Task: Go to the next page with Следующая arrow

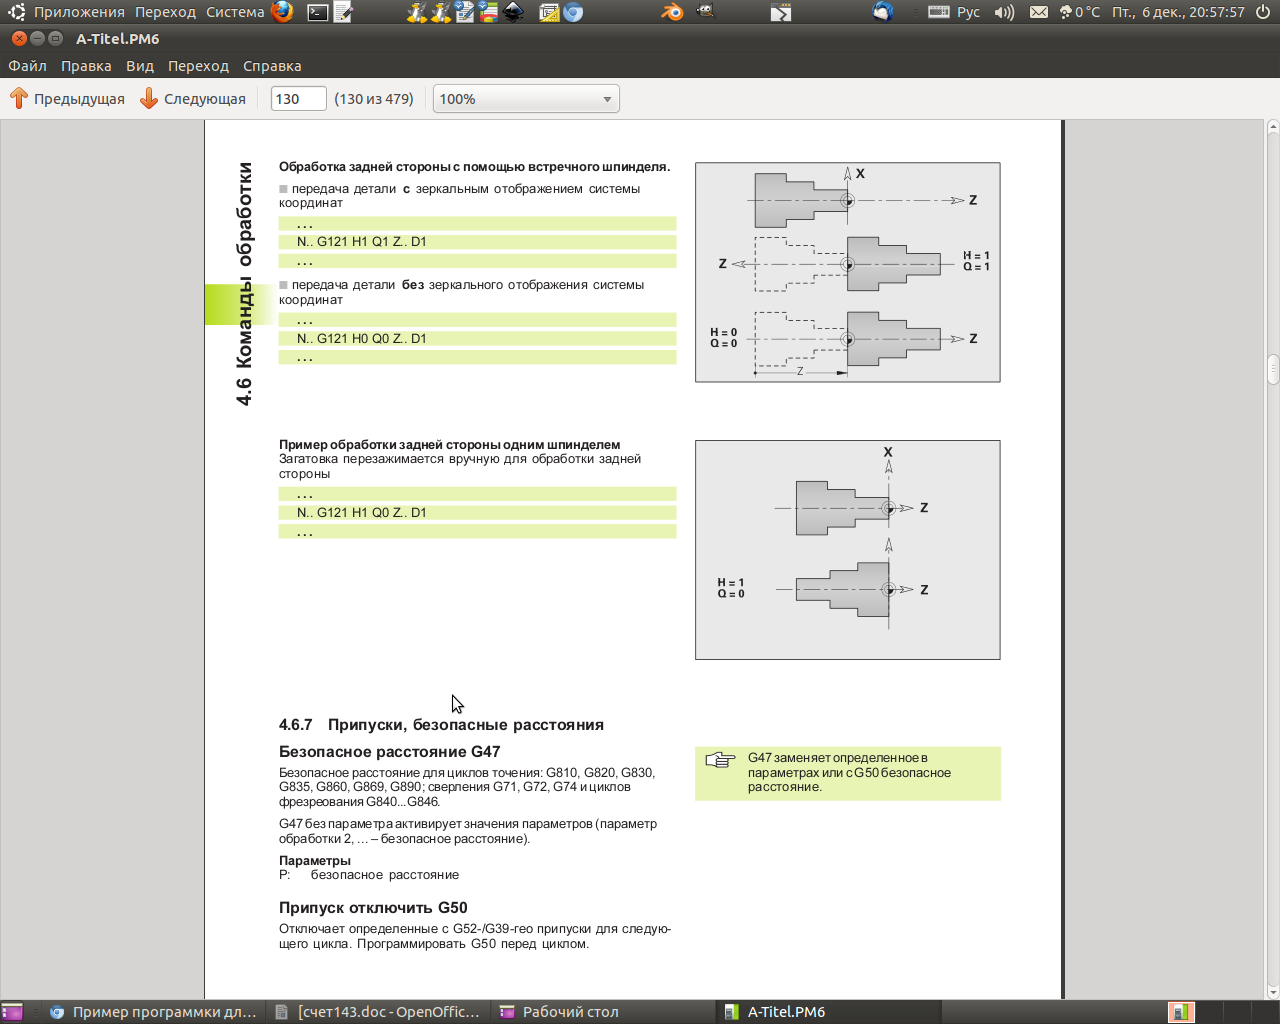Action: 193,99
